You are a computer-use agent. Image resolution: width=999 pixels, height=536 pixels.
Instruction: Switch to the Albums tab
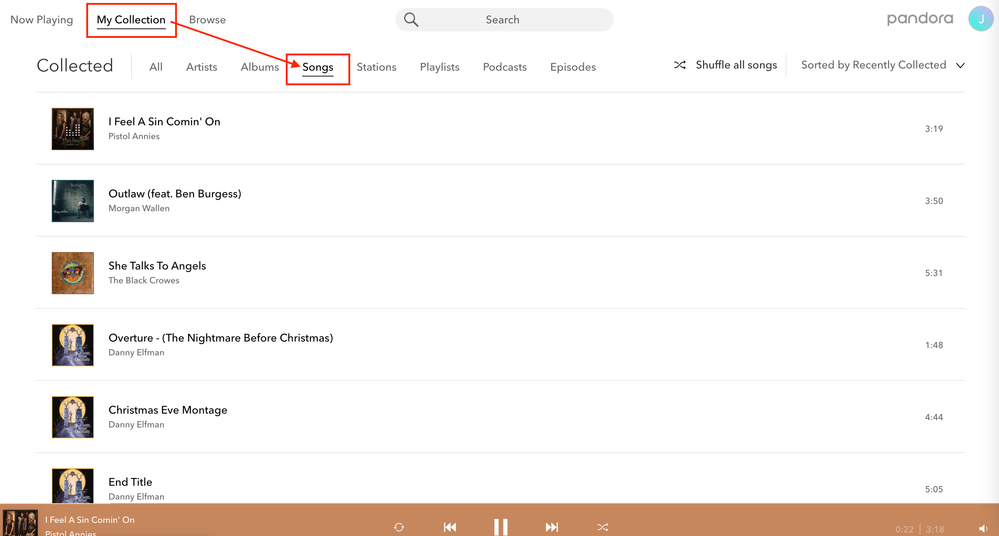click(259, 67)
